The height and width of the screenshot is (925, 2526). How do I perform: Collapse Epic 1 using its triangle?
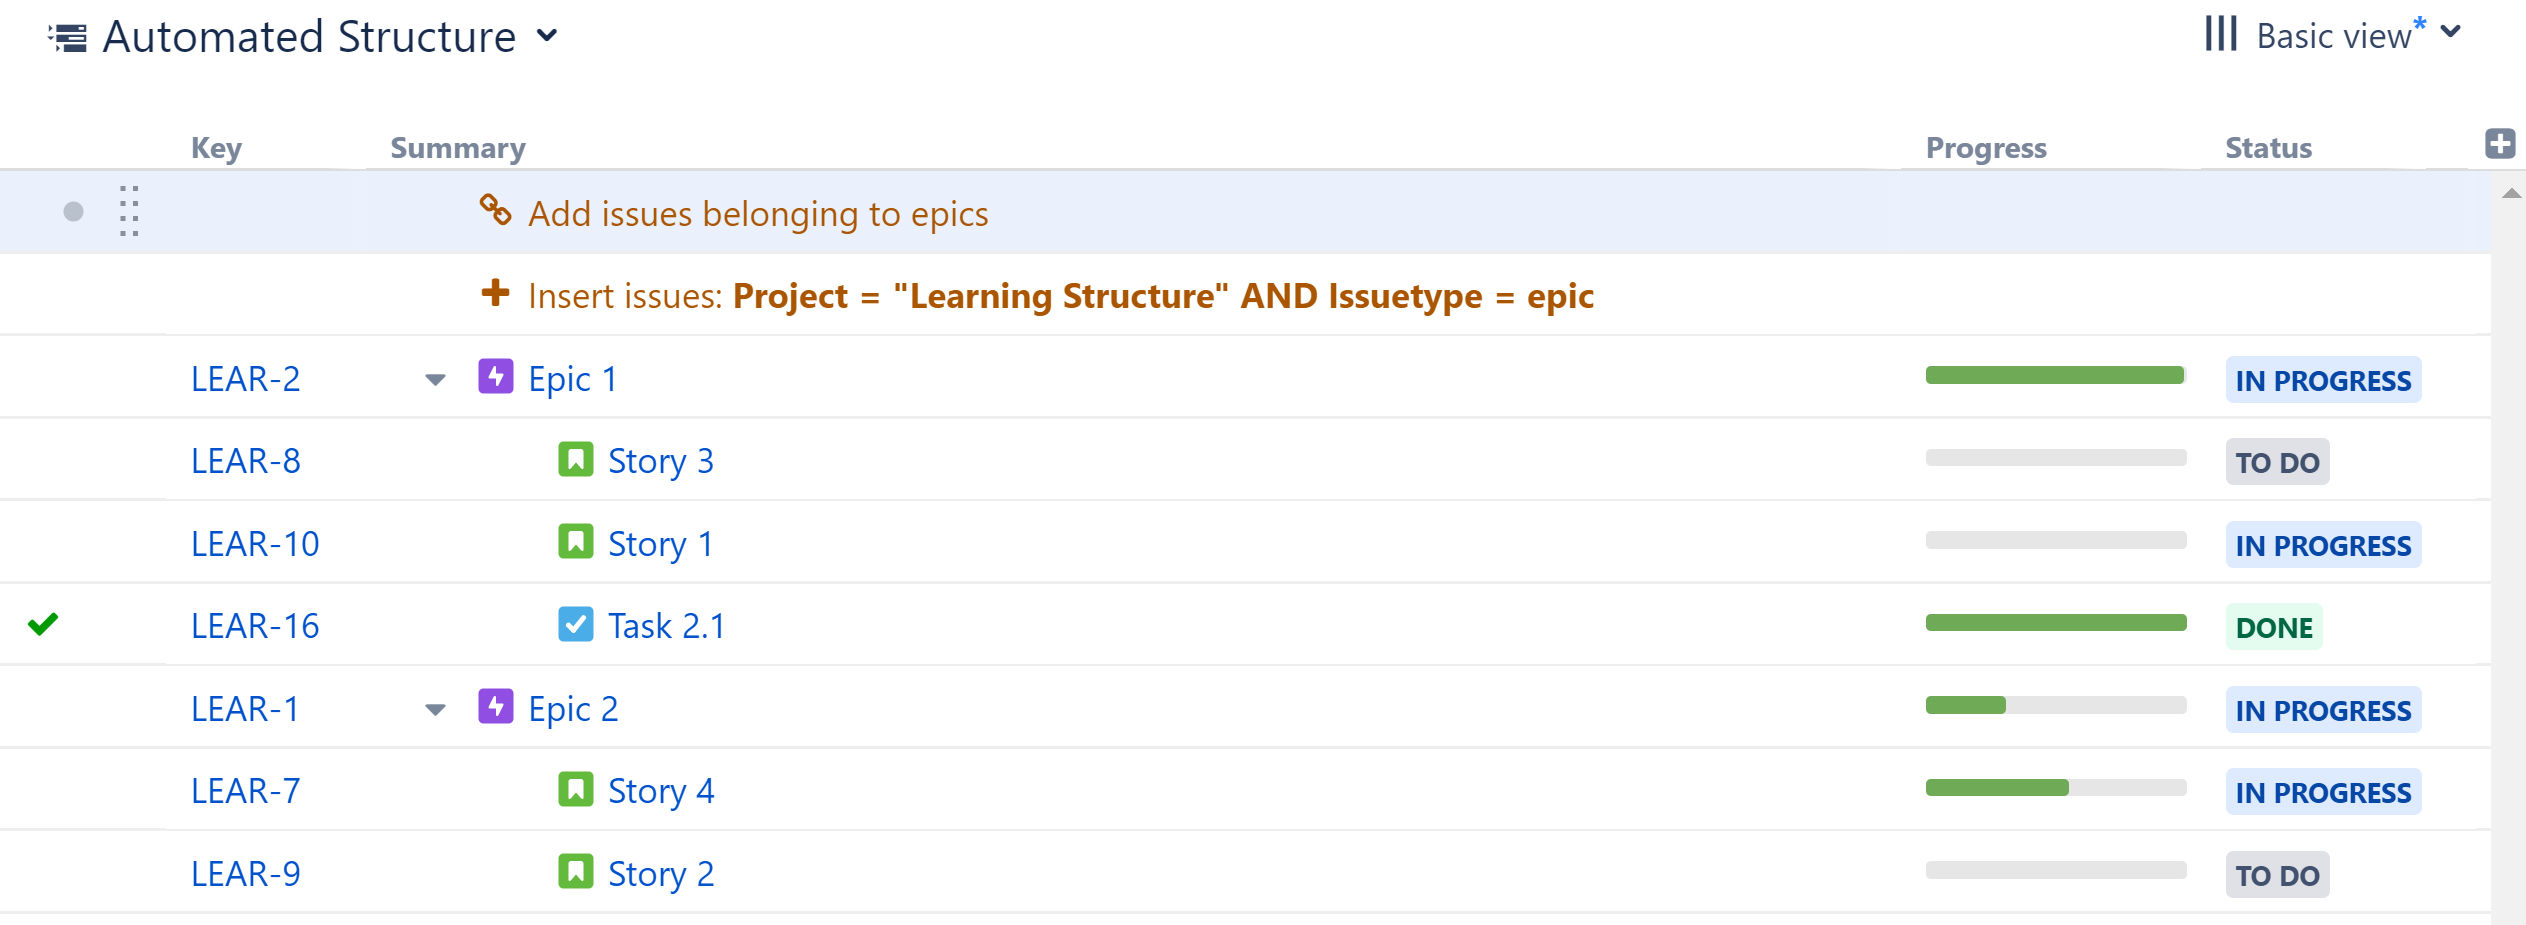(x=434, y=380)
